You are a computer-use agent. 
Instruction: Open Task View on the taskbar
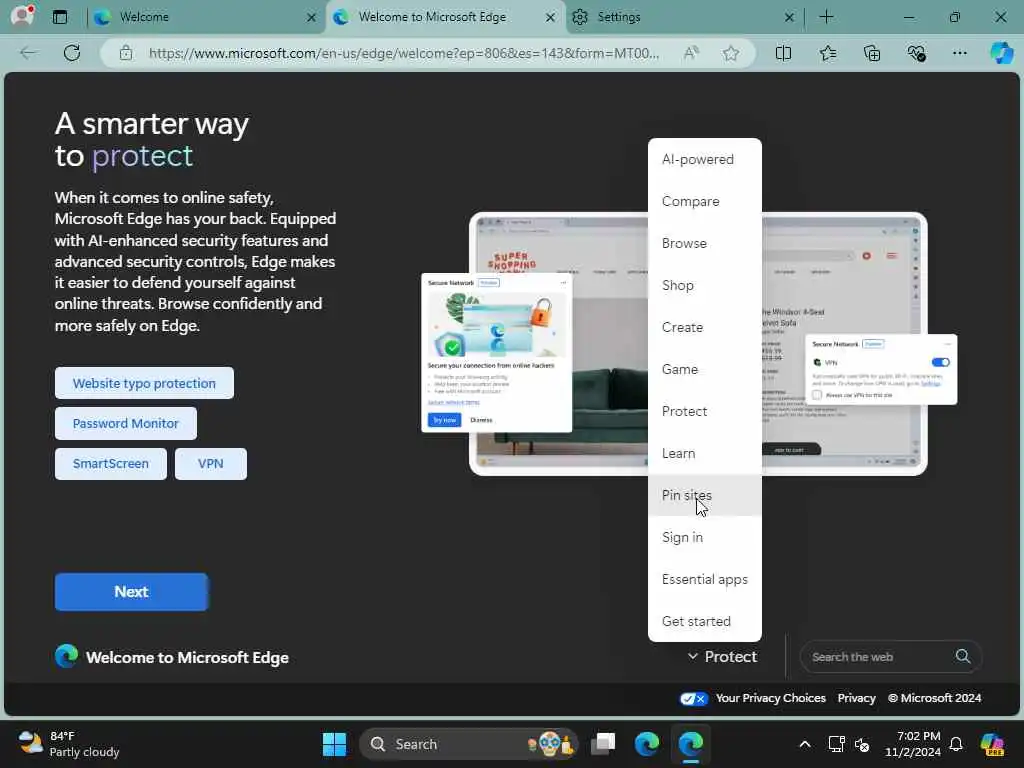click(603, 744)
